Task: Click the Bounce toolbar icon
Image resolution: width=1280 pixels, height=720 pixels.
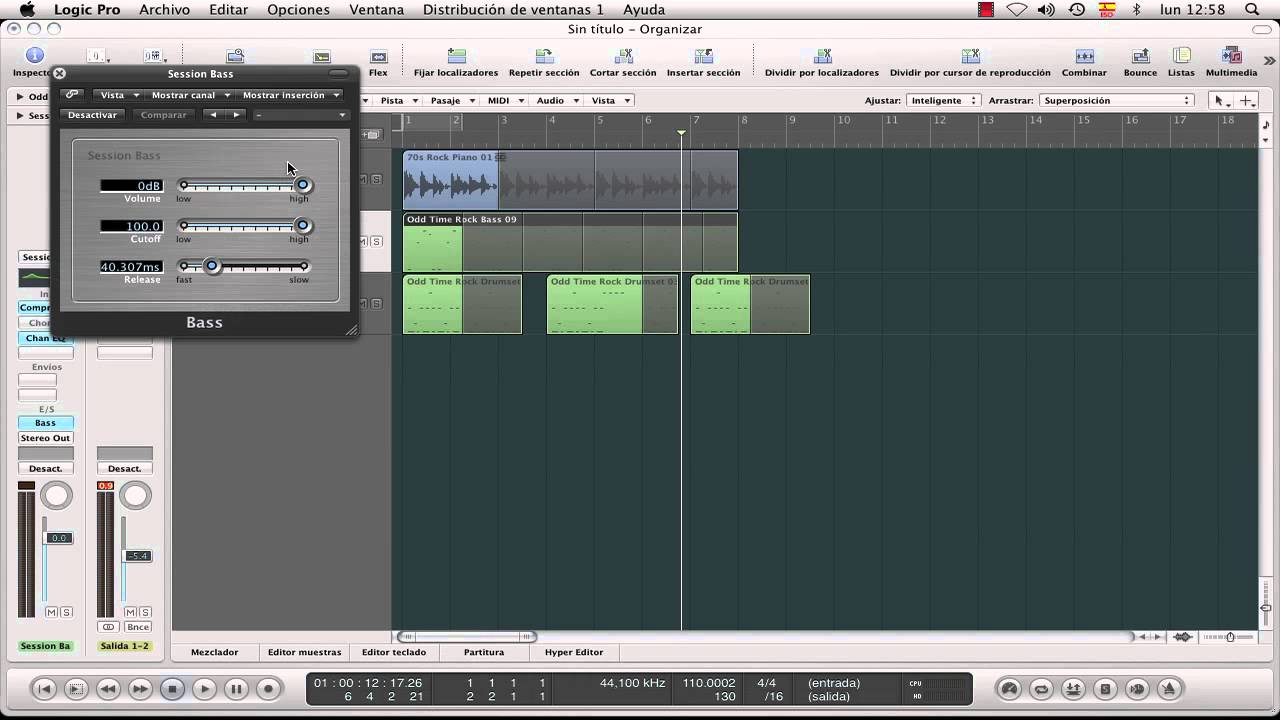Action: click(1140, 57)
